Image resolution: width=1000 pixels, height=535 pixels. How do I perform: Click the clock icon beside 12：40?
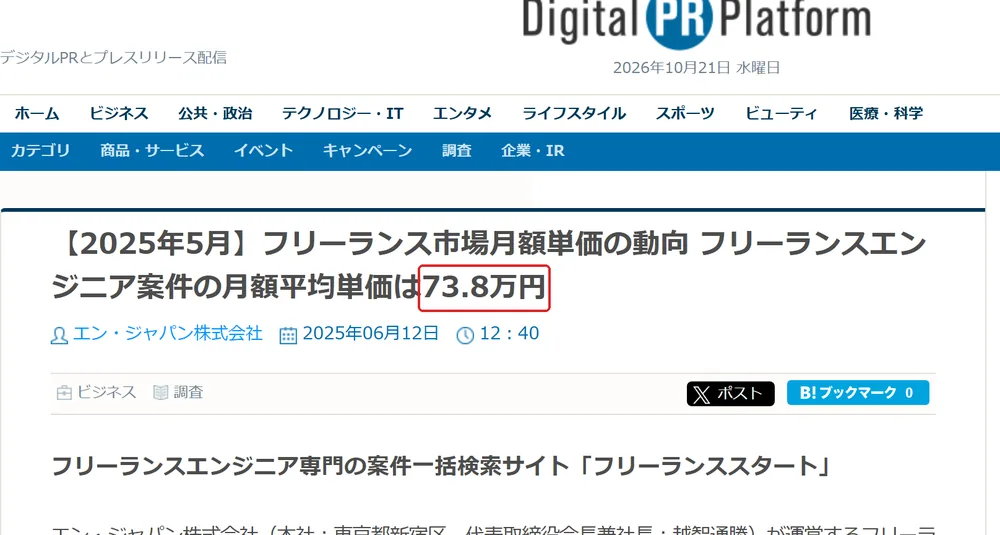465,335
